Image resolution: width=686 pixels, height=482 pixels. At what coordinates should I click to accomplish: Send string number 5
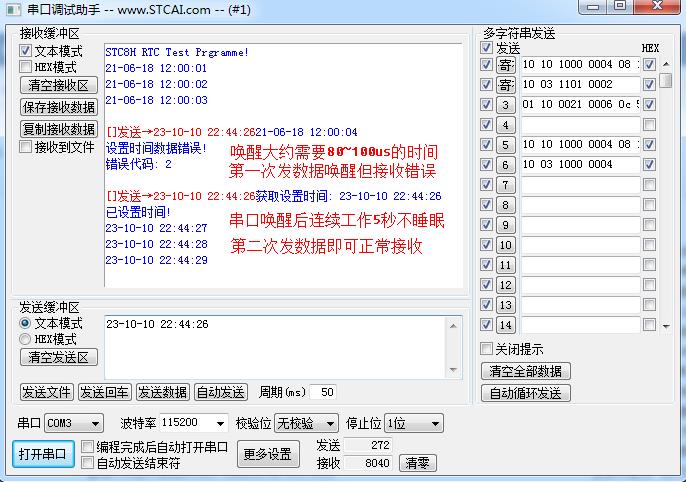click(x=505, y=145)
